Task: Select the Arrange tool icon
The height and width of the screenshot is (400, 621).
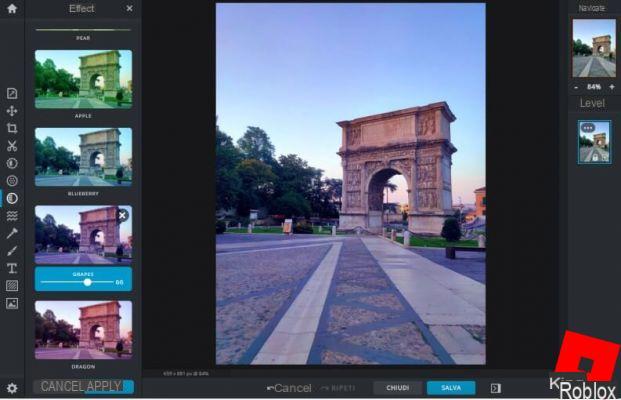Action: [x=12, y=93]
